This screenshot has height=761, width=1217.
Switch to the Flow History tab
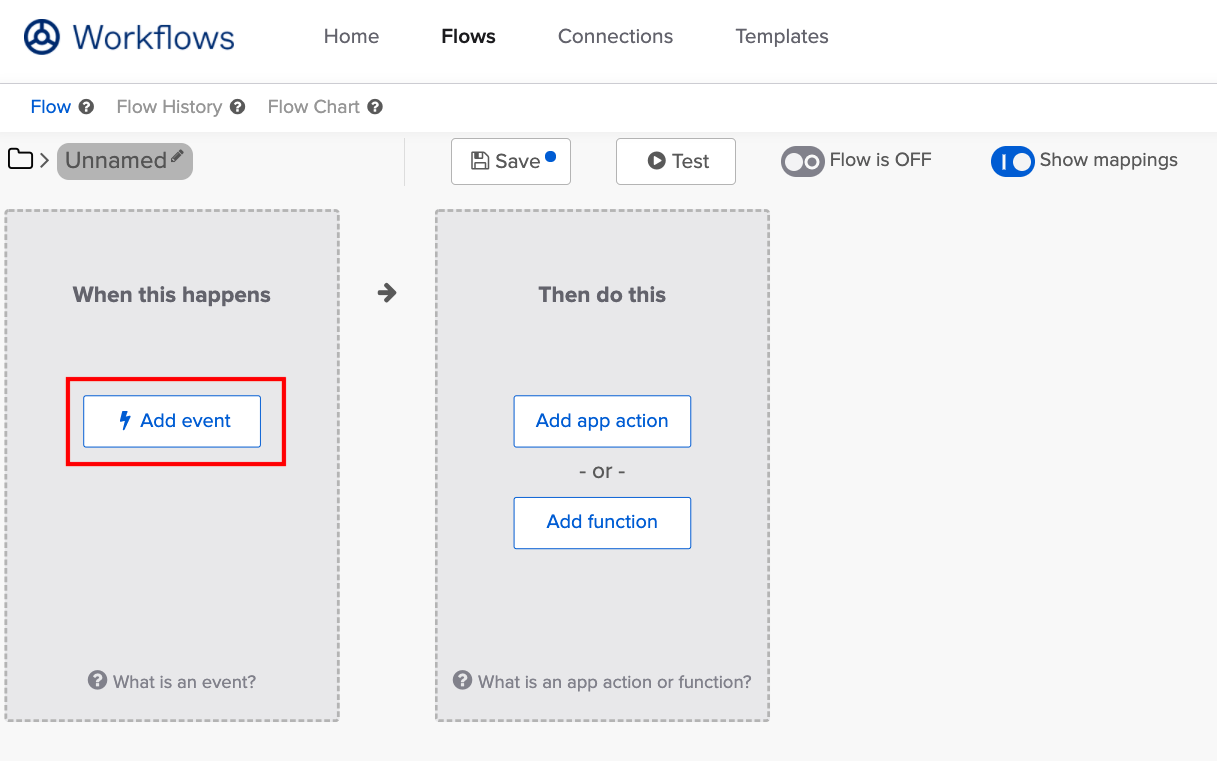(x=169, y=107)
